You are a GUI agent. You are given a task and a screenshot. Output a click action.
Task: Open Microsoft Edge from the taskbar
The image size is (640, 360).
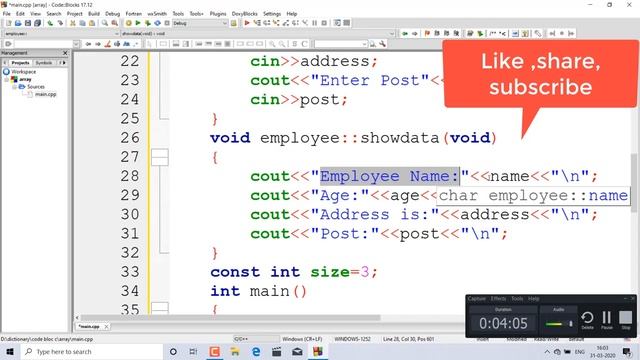[x=256, y=351]
